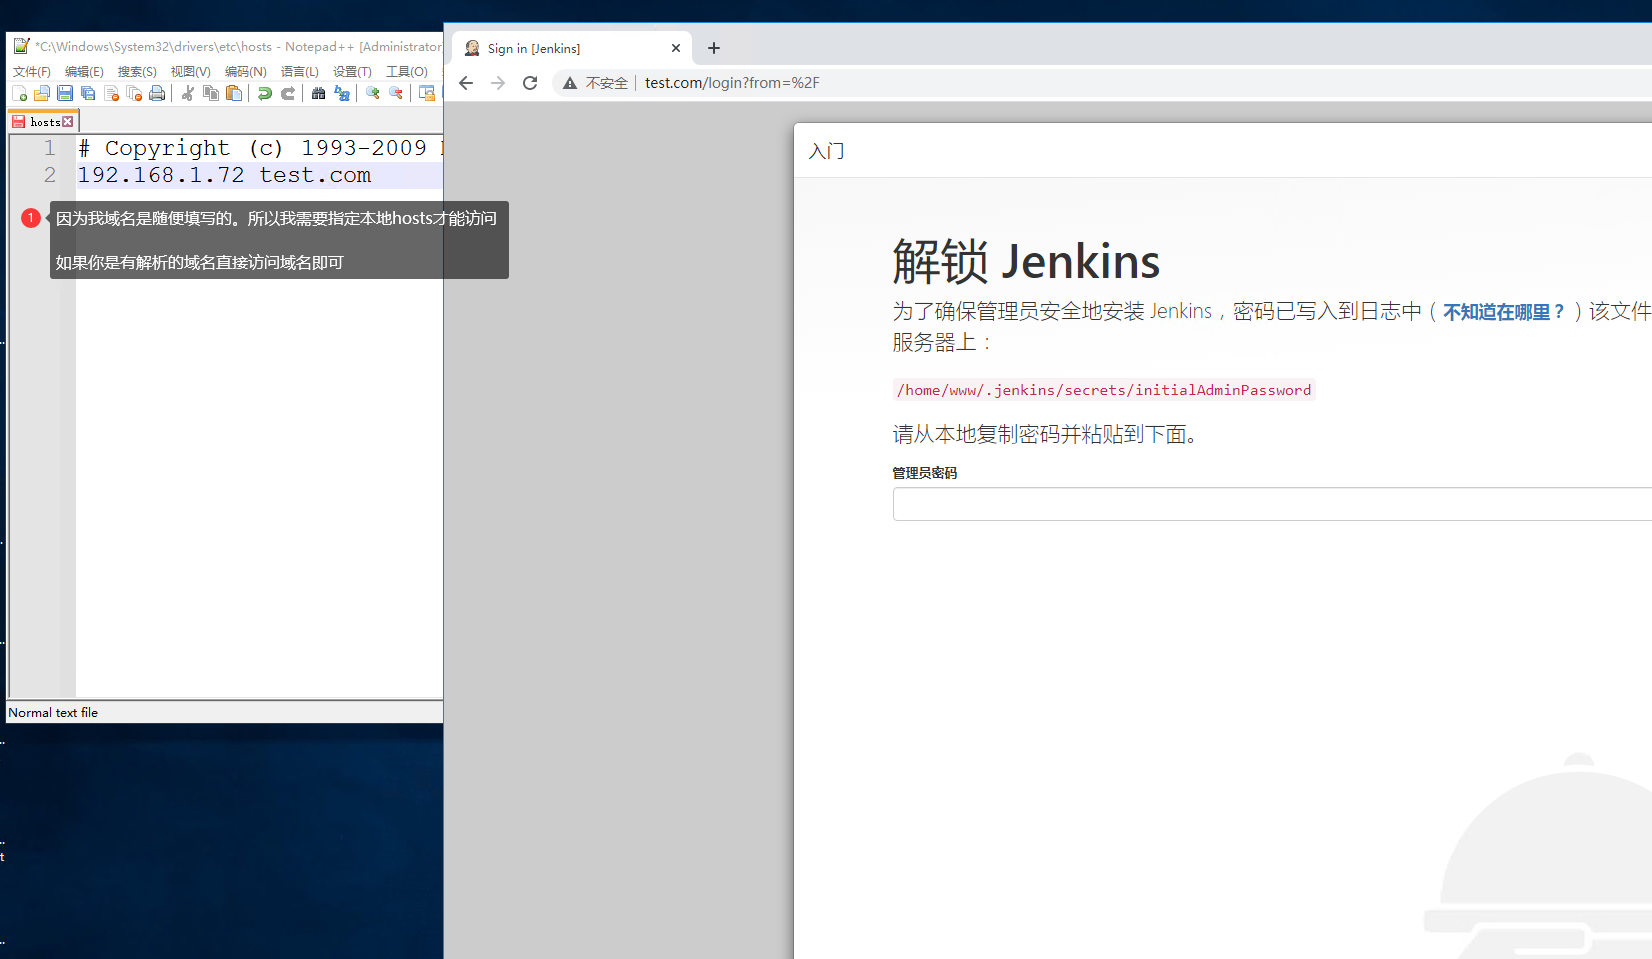Click the New file icon in Notepad++
Image resolution: width=1652 pixels, height=959 pixels.
[x=19, y=93]
